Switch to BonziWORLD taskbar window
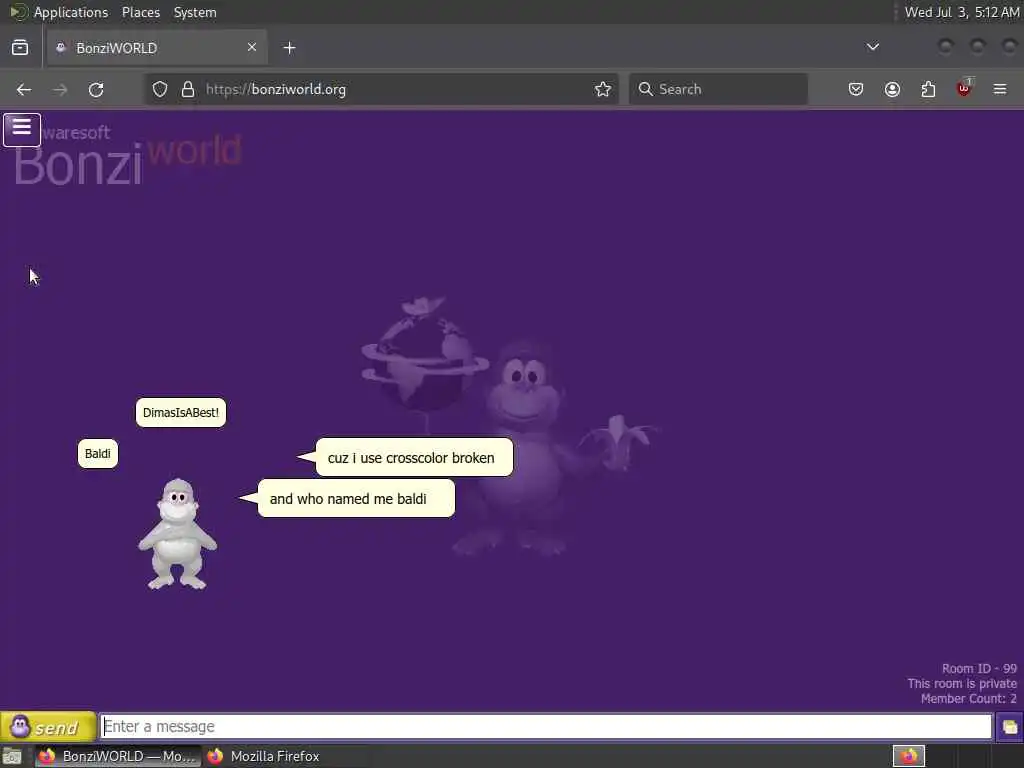Viewport: 1024px width, 768px height. 118,756
